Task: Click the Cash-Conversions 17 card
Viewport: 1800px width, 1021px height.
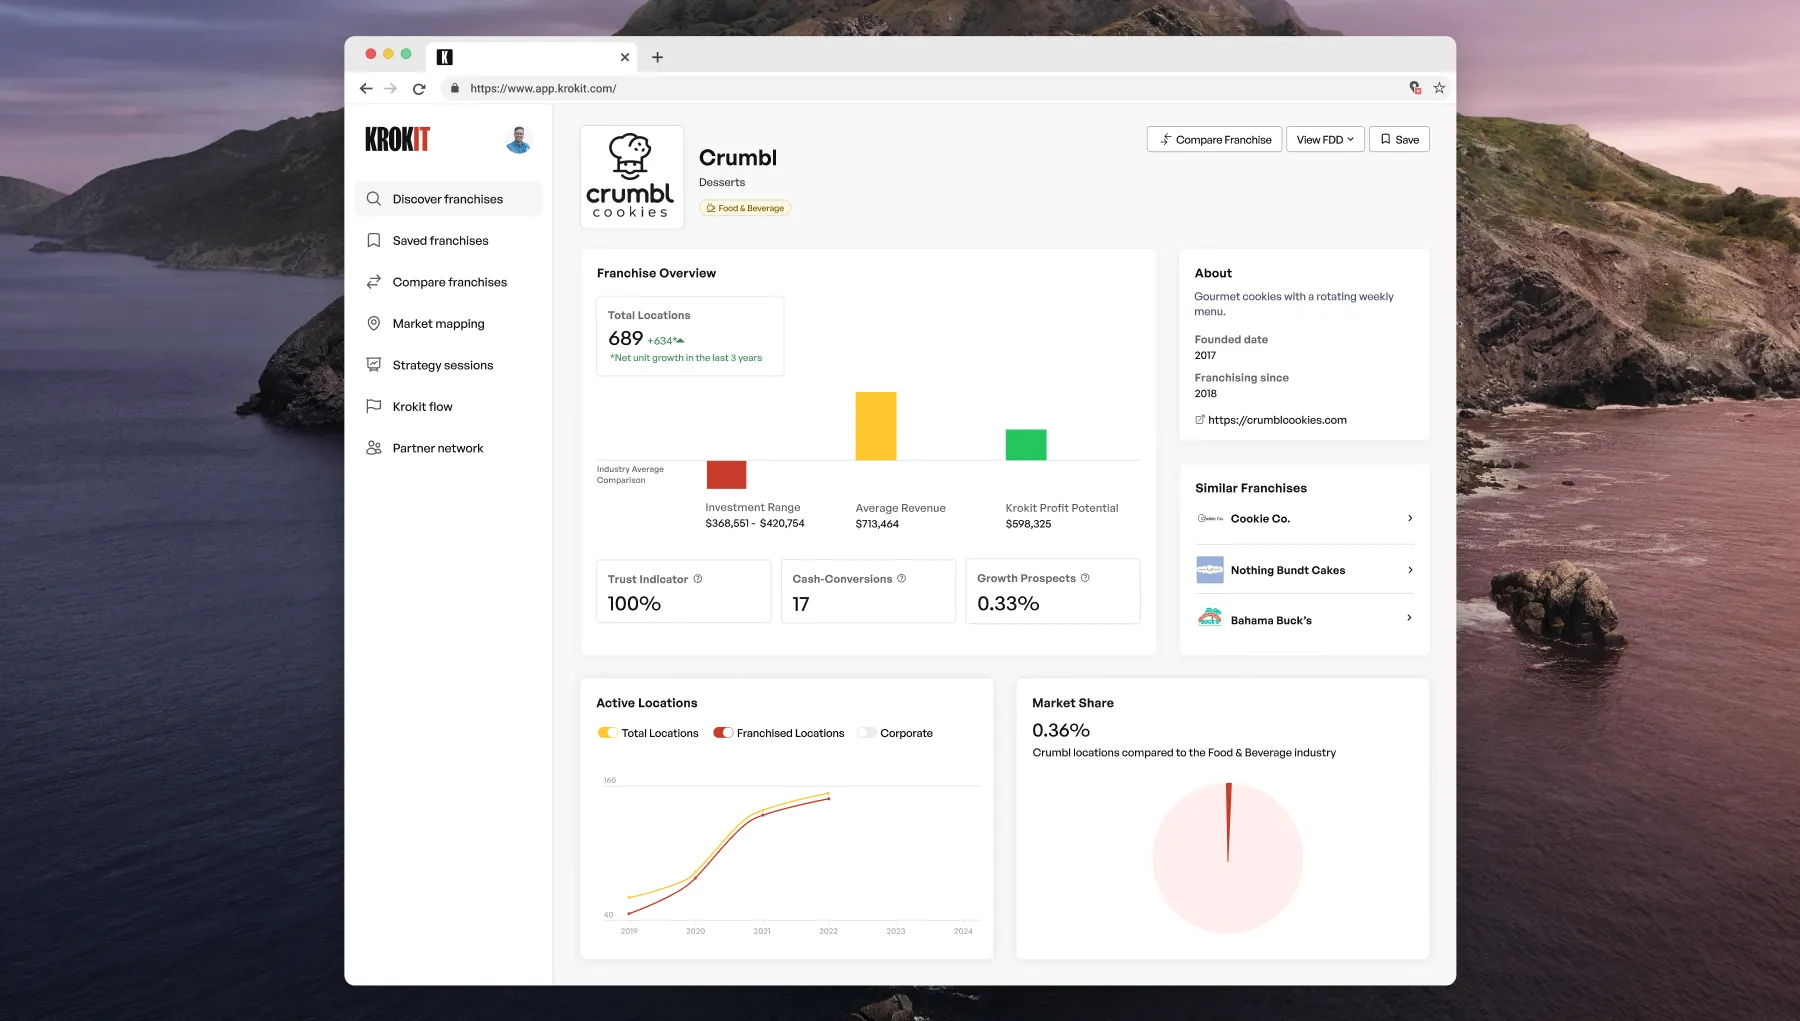Action: (868, 591)
